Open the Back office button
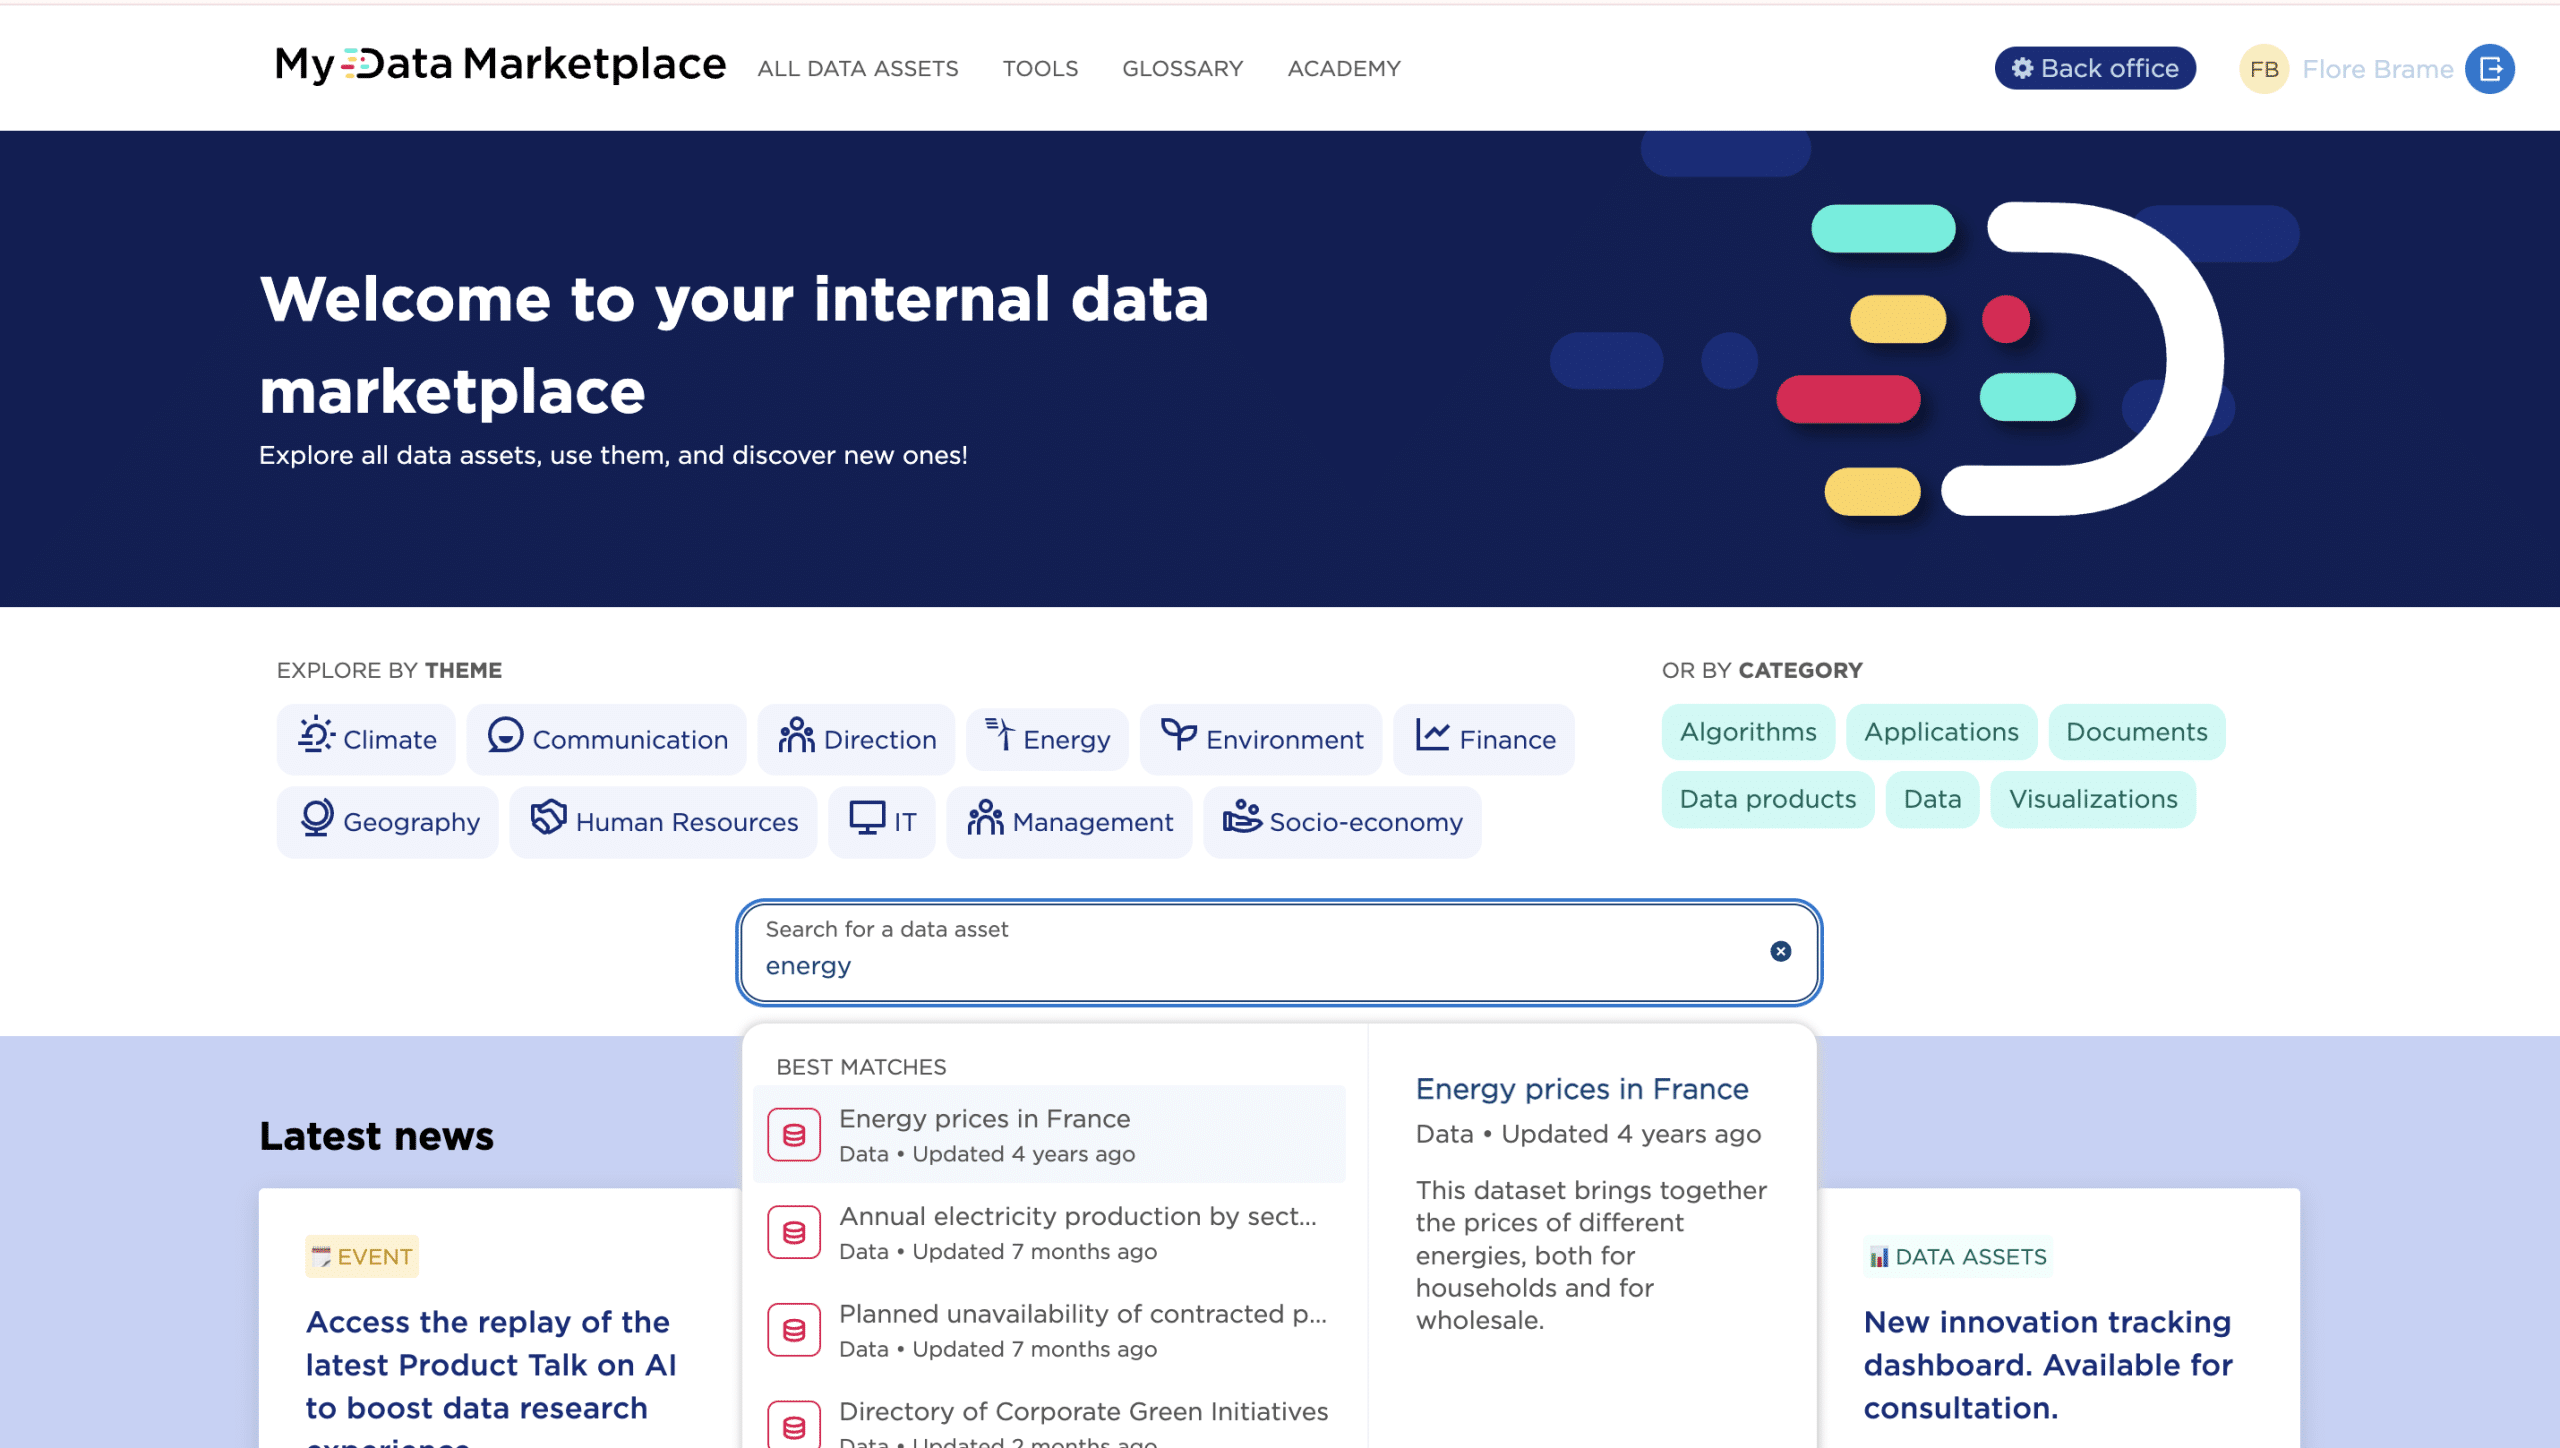The height and width of the screenshot is (1448, 2560). [x=2095, y=68]
